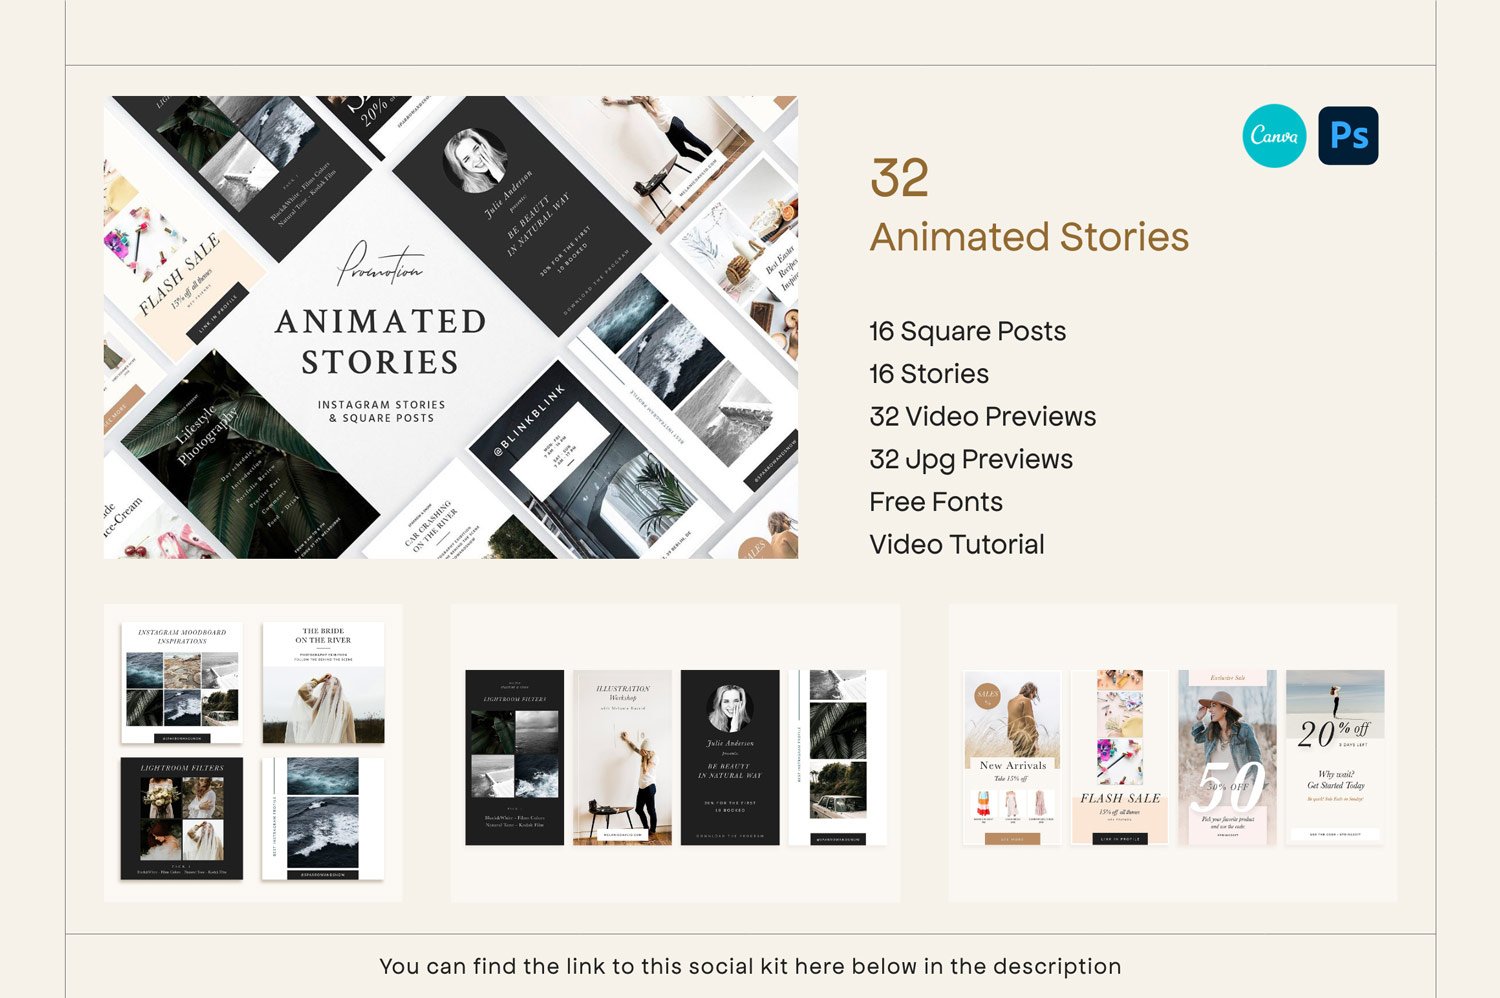Open the 50% Off Exclusive Sale story
Viewport: 1500px width, 998px height.
pos(1228,757)
